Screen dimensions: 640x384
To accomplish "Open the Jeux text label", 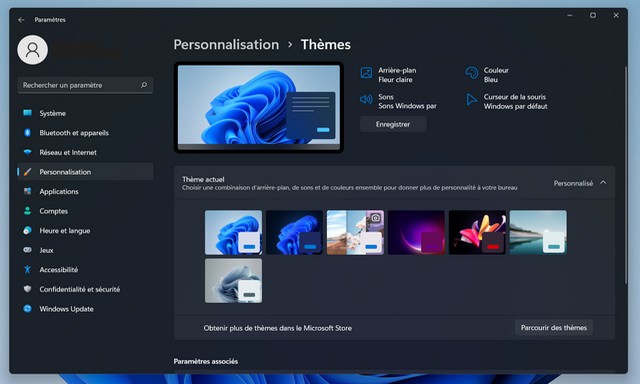I will 47,251.
